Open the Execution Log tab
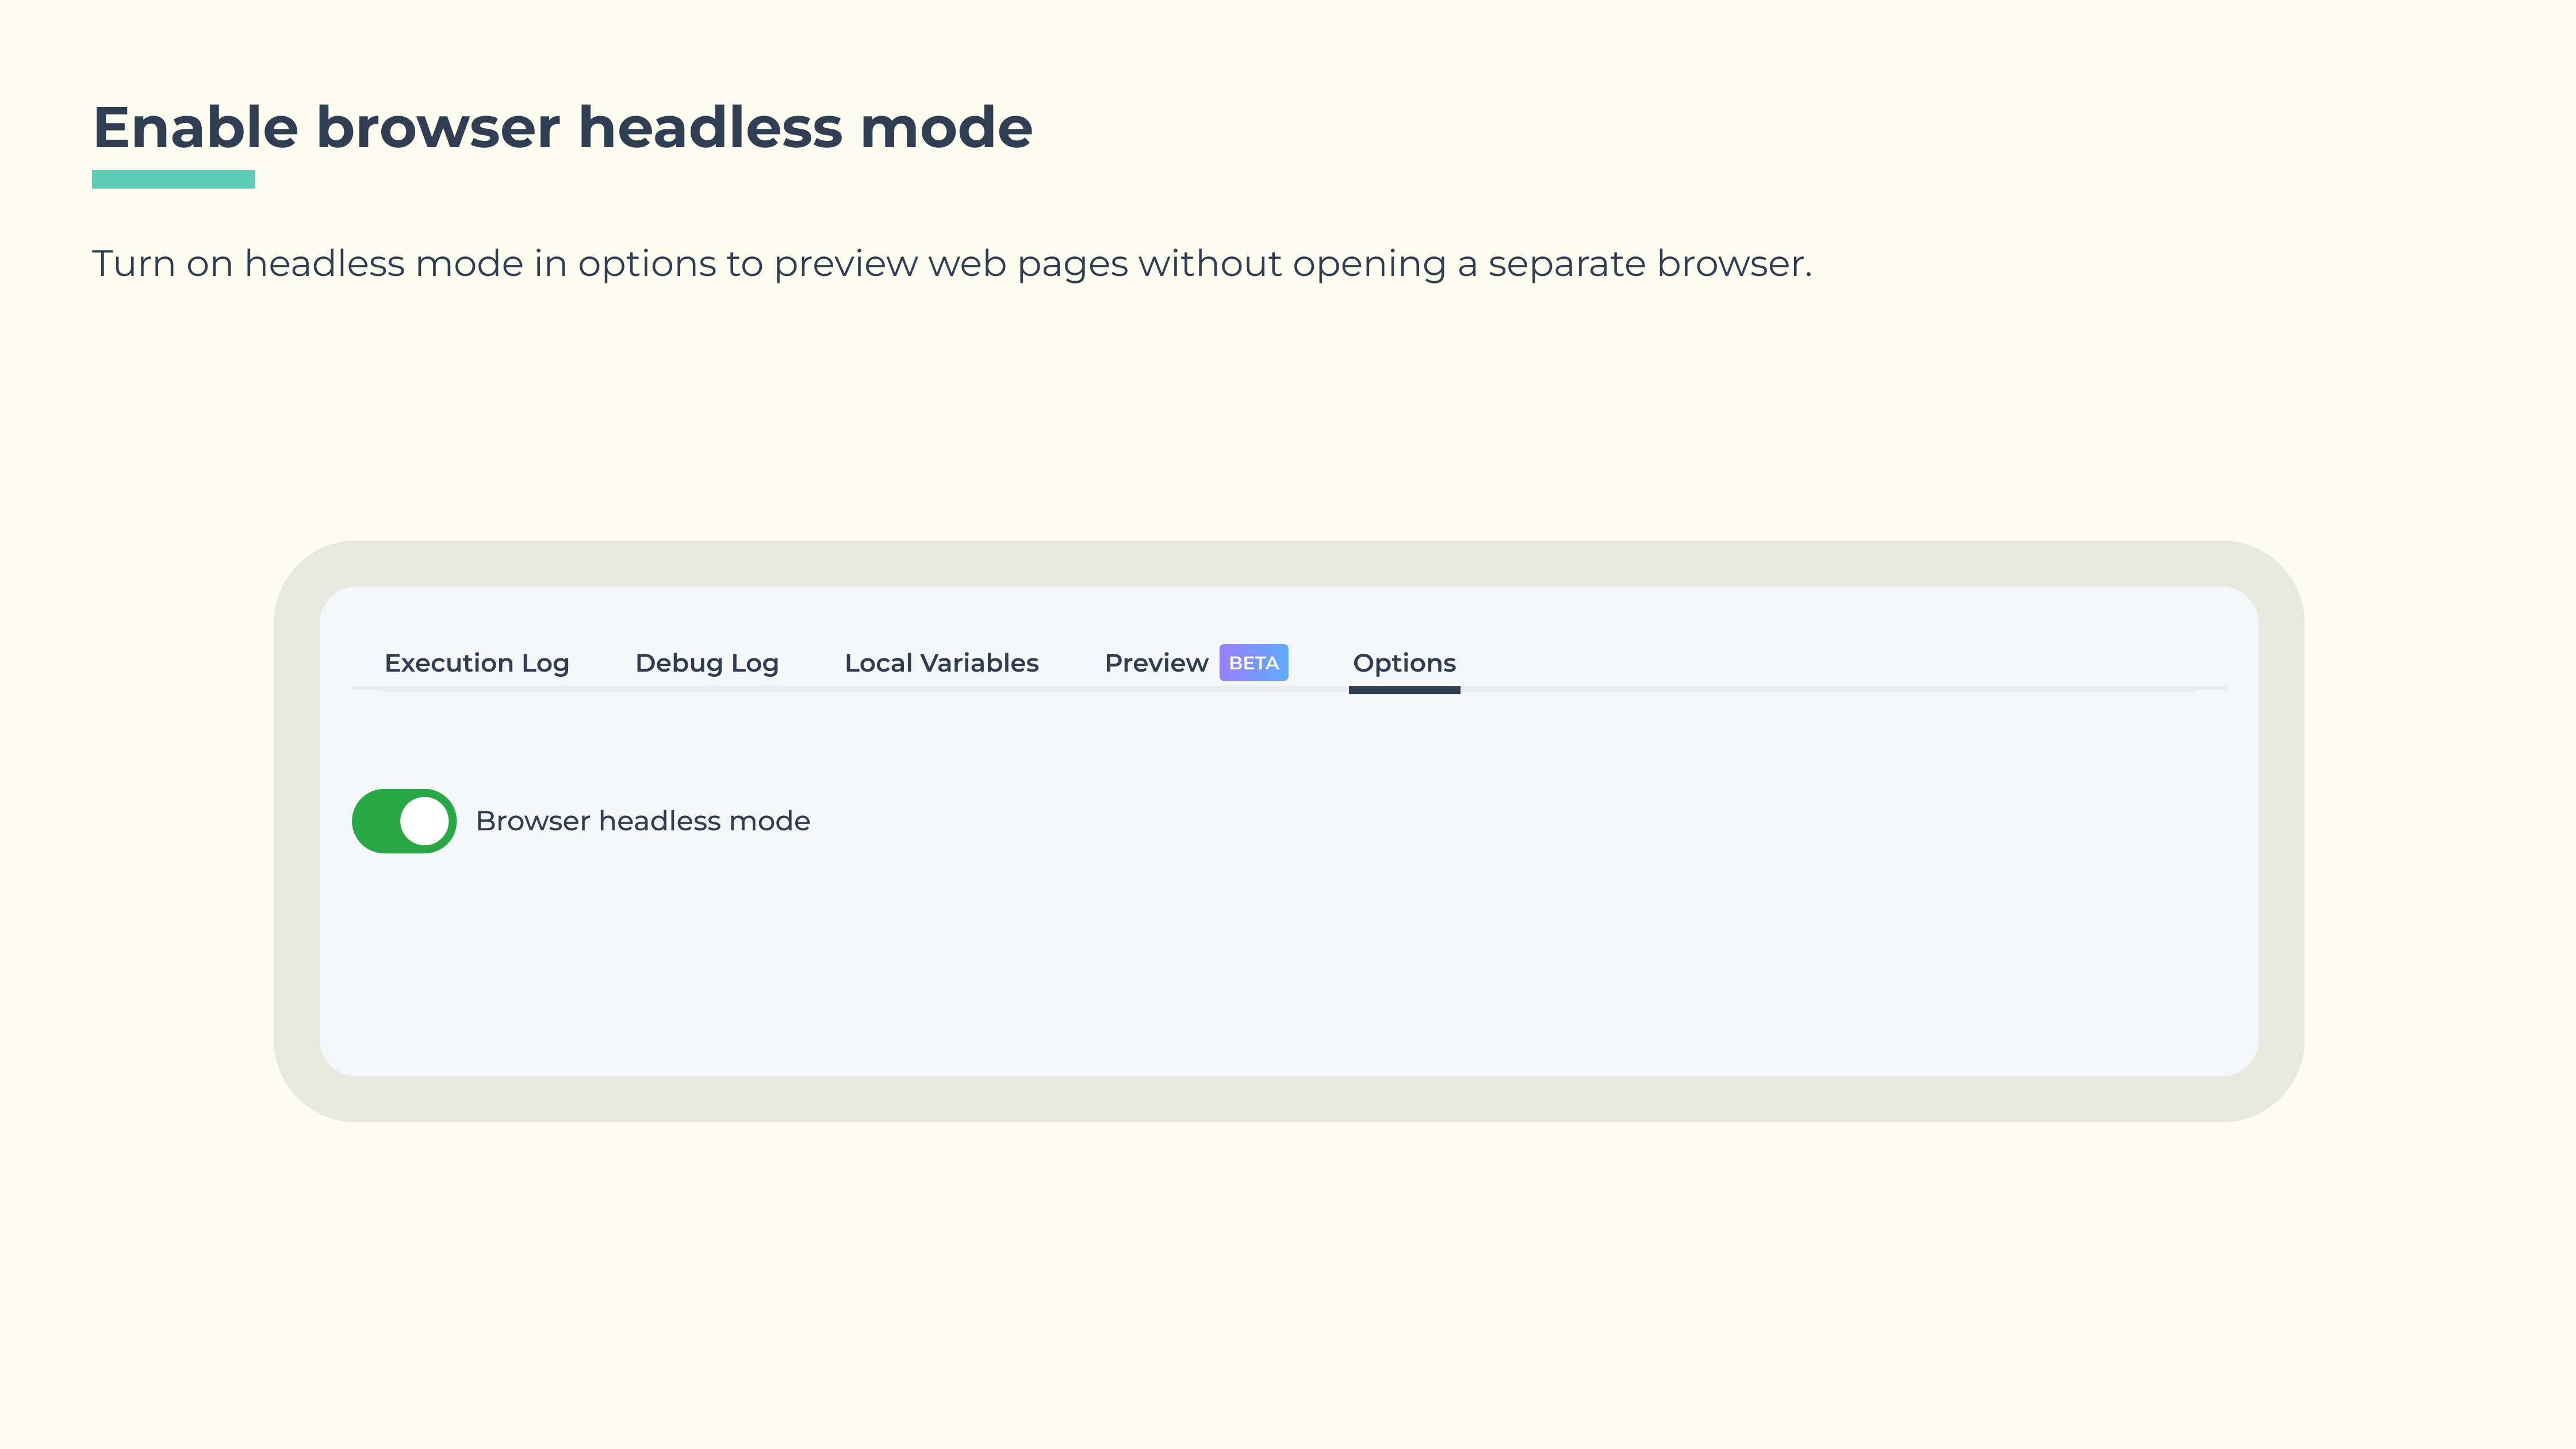 (476, 663)
